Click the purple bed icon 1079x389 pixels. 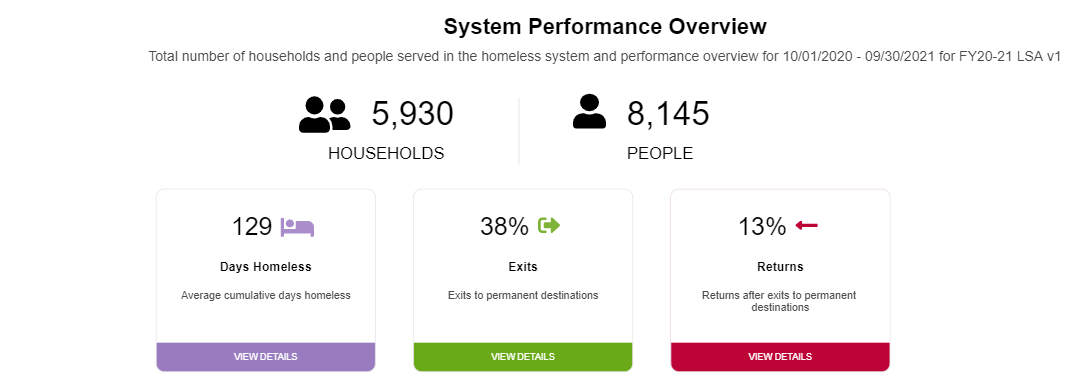tap(297, 227)
